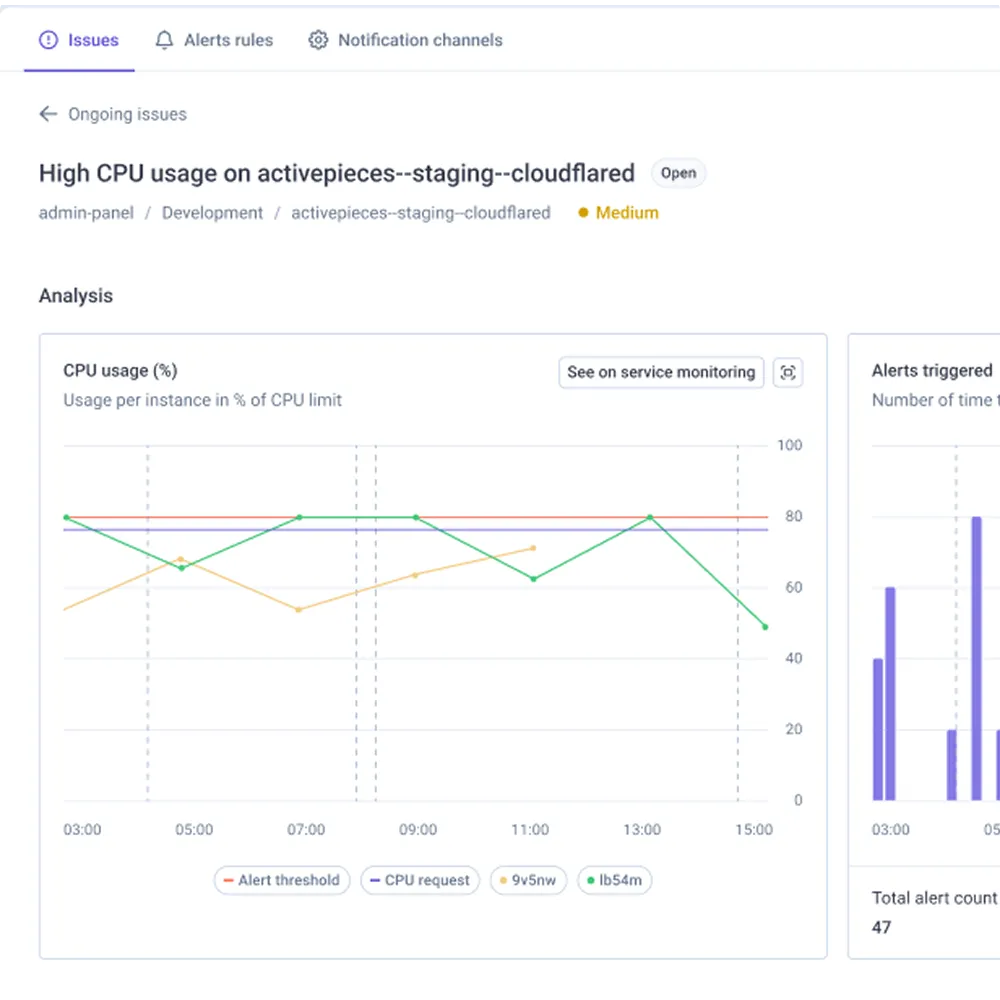Click the bell icon for Alerts rules
This screenshot has height=1000, width=1000.
pyautogui.click(x=164, y=40)
